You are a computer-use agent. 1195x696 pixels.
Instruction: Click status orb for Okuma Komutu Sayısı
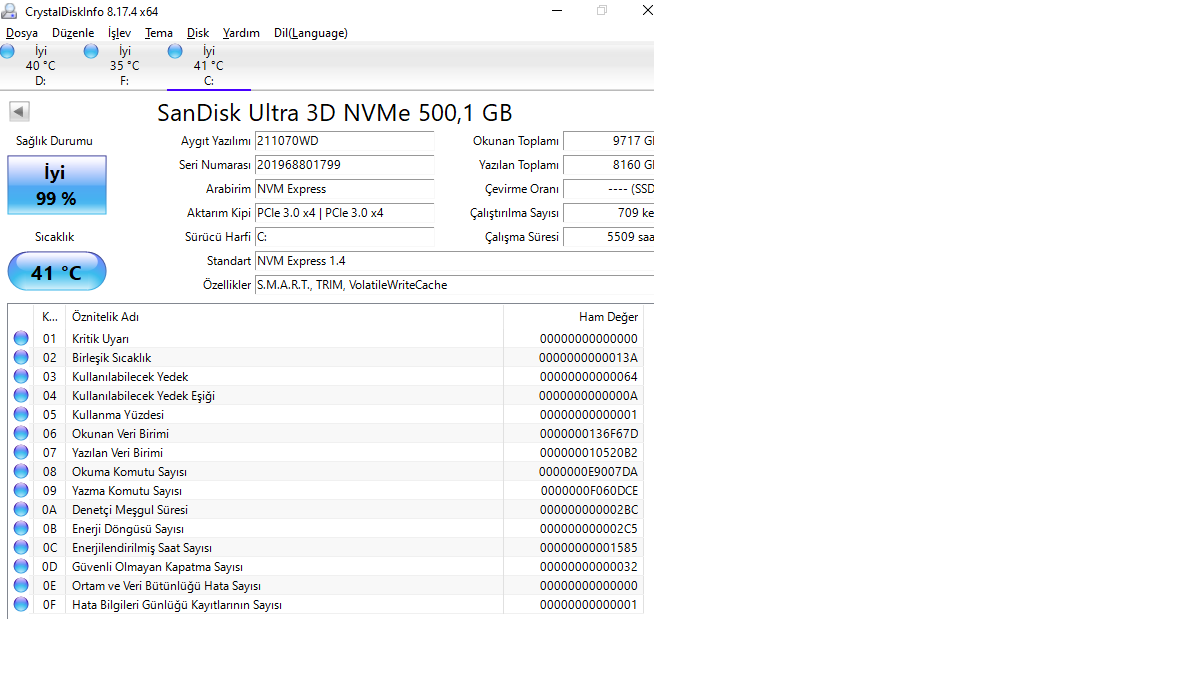[21, 471]
